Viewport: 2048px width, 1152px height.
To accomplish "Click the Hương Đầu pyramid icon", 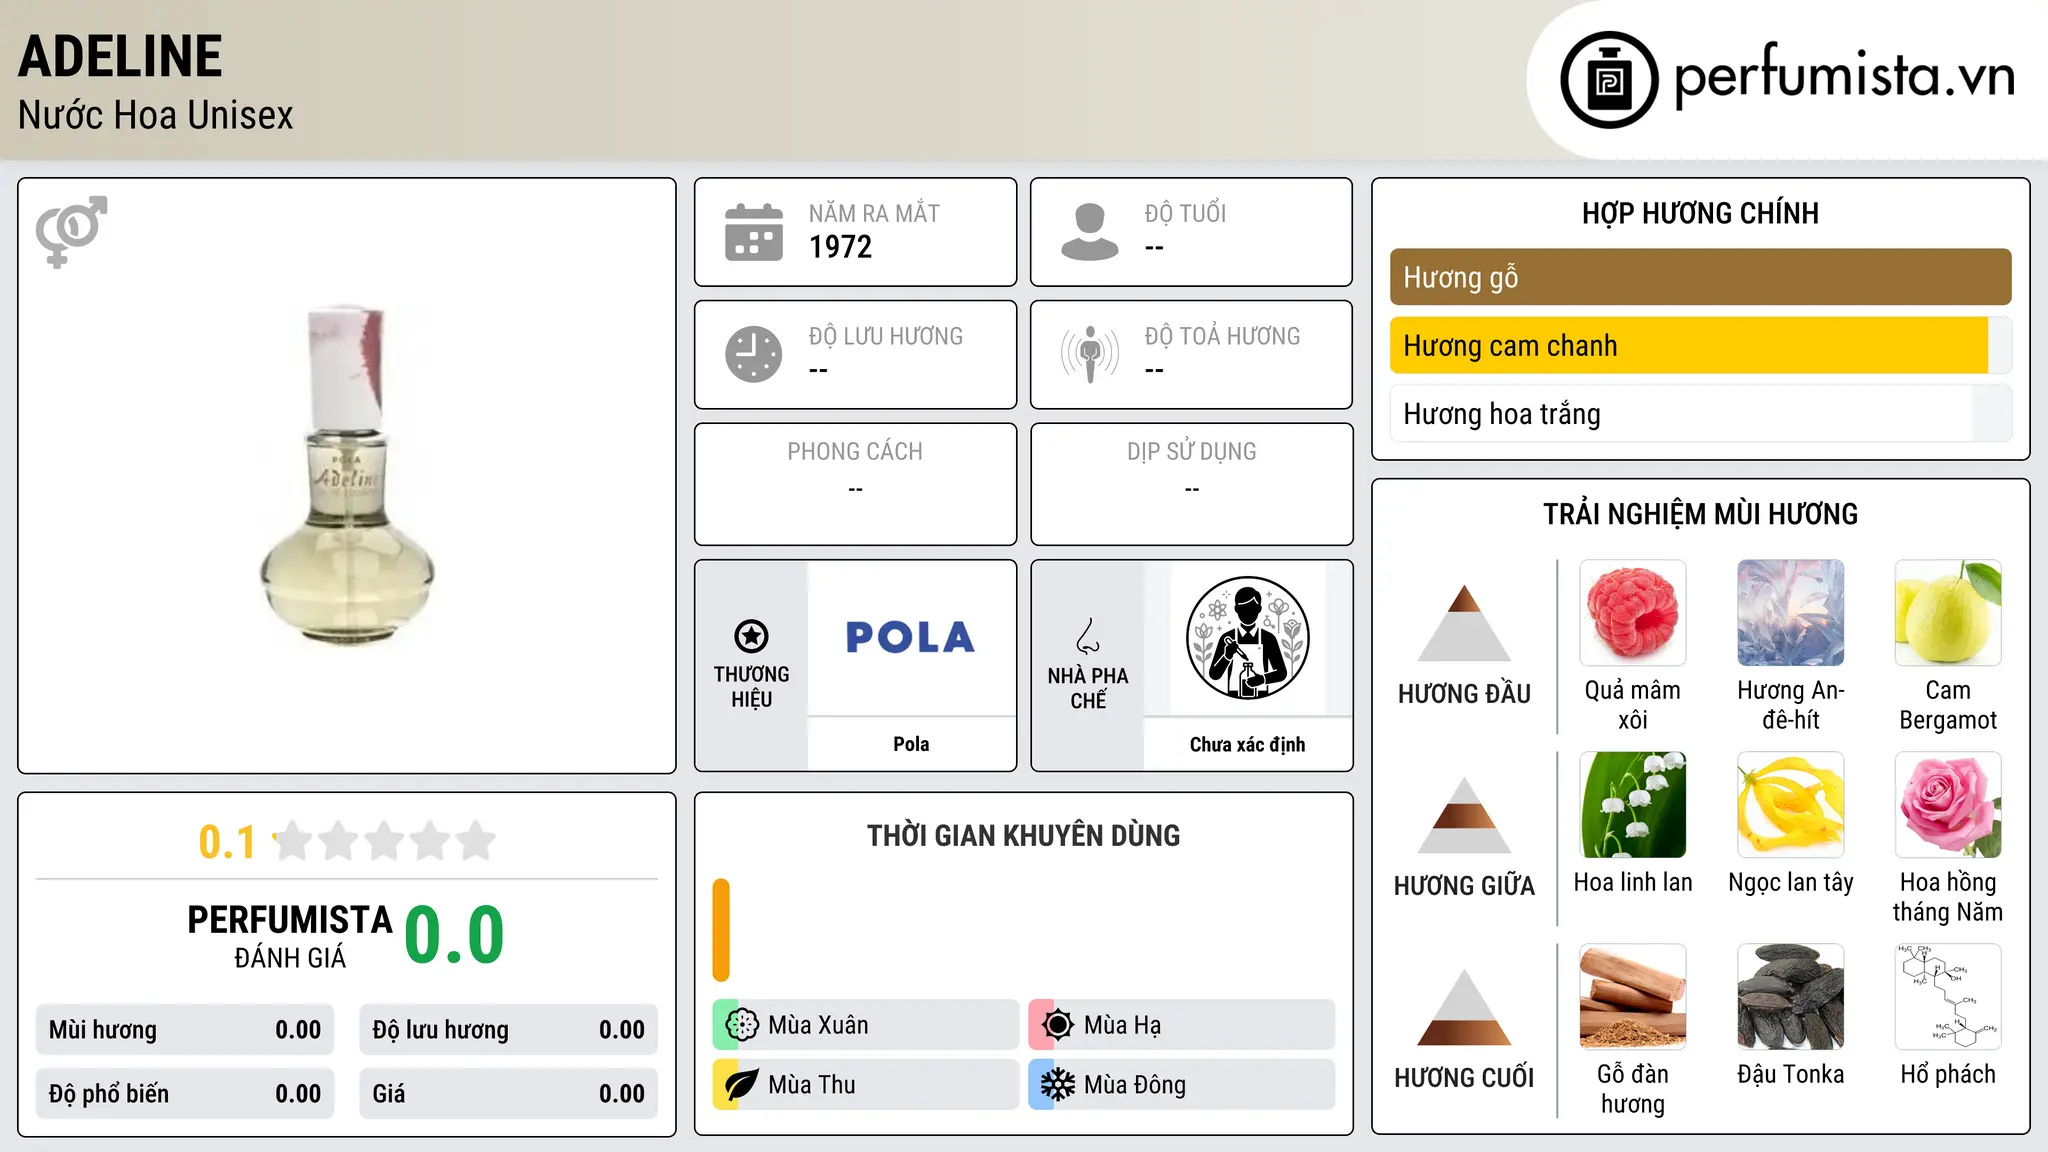I will 1464,622.
